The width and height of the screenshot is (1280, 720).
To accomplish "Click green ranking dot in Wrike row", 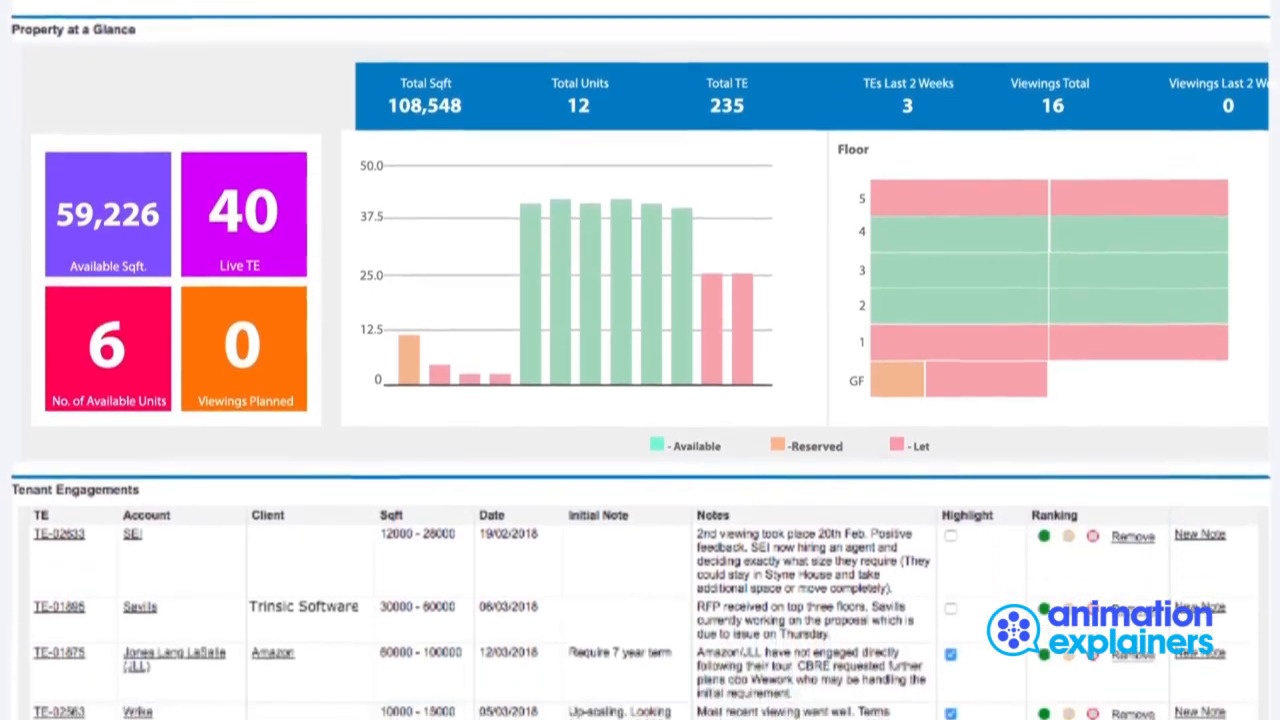I will [1044, 714].
